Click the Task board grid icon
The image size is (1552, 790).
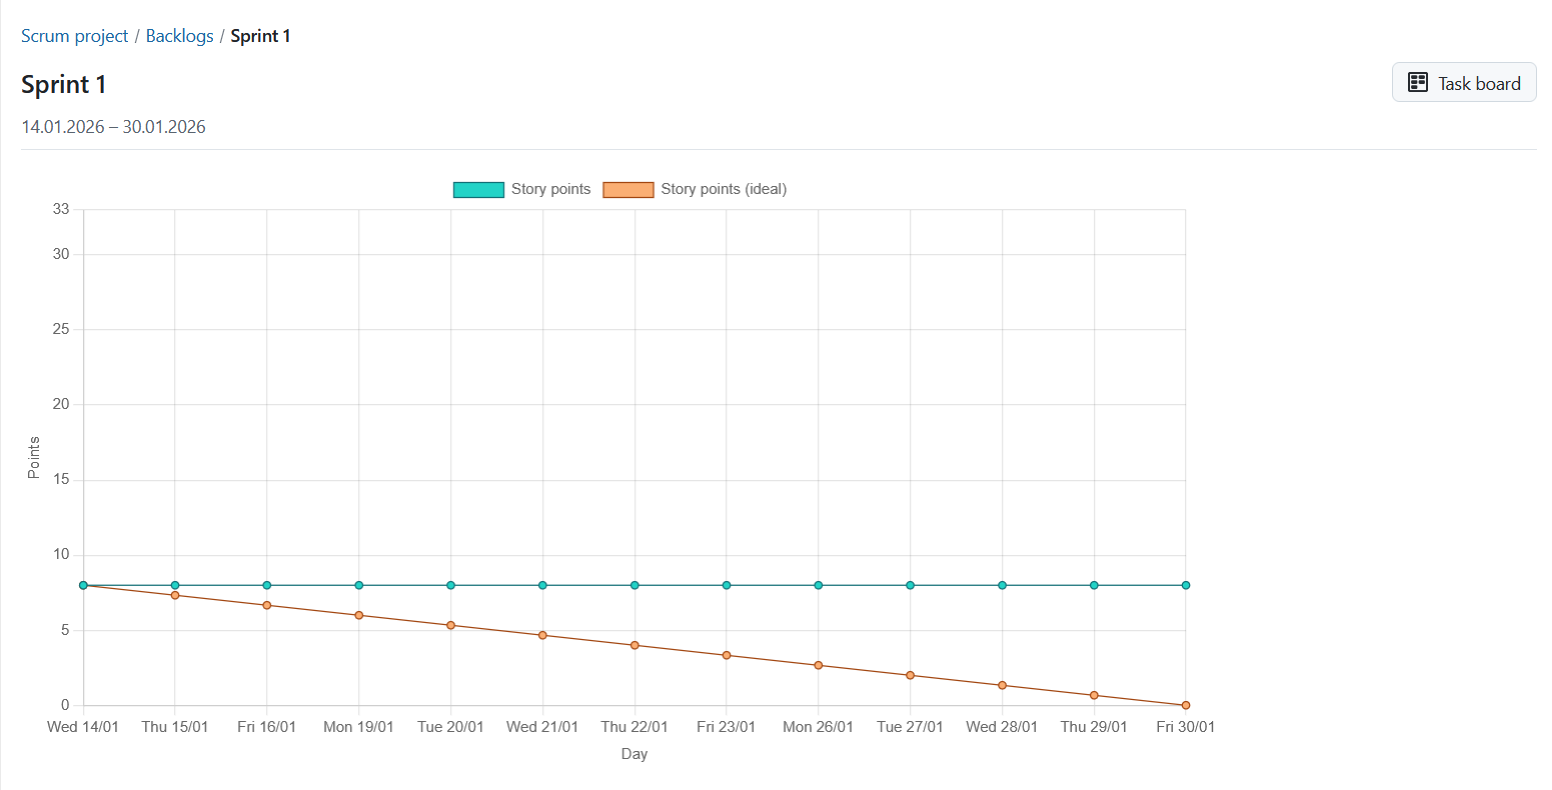click(1418, 82)
